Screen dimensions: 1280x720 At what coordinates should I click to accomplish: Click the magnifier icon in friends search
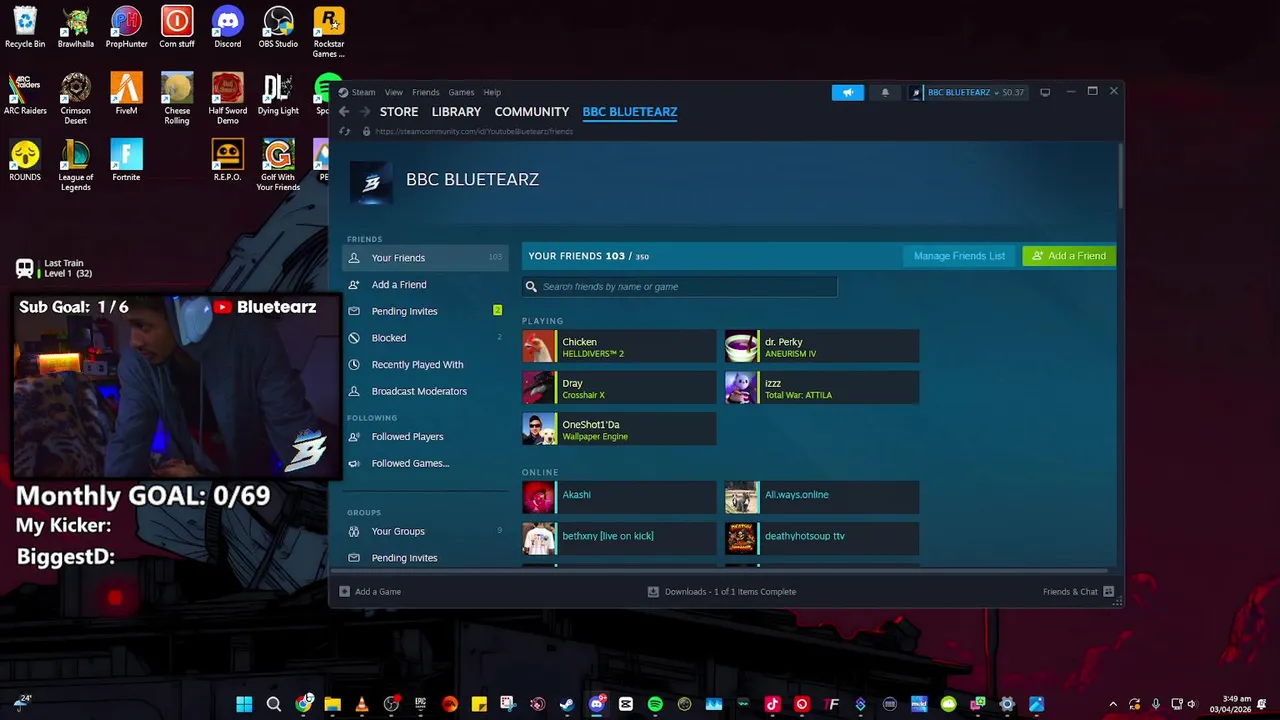pyautogui.click(x=531, y=287)
